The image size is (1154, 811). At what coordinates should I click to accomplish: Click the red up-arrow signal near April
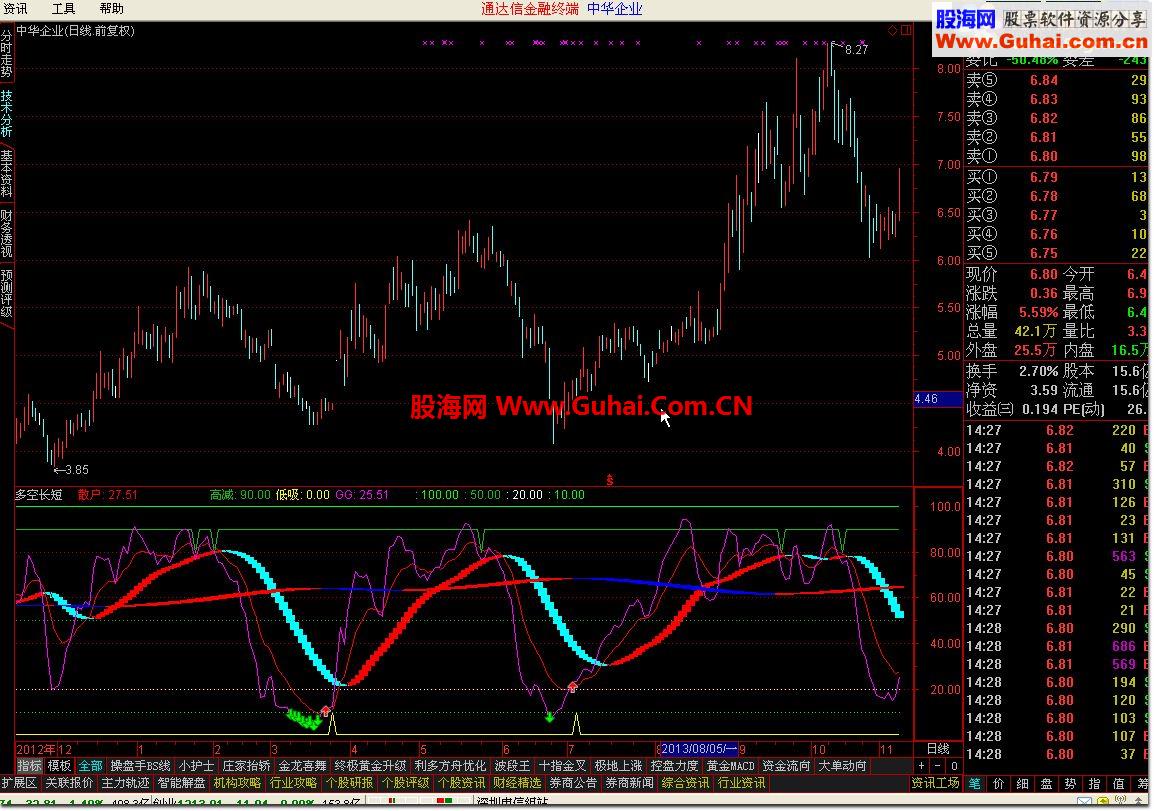point(326,711)
